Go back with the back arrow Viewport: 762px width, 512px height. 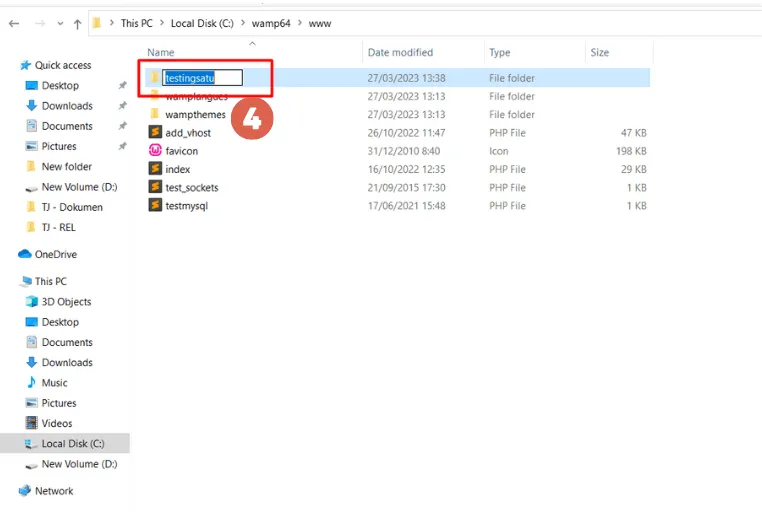click(14, 23)
